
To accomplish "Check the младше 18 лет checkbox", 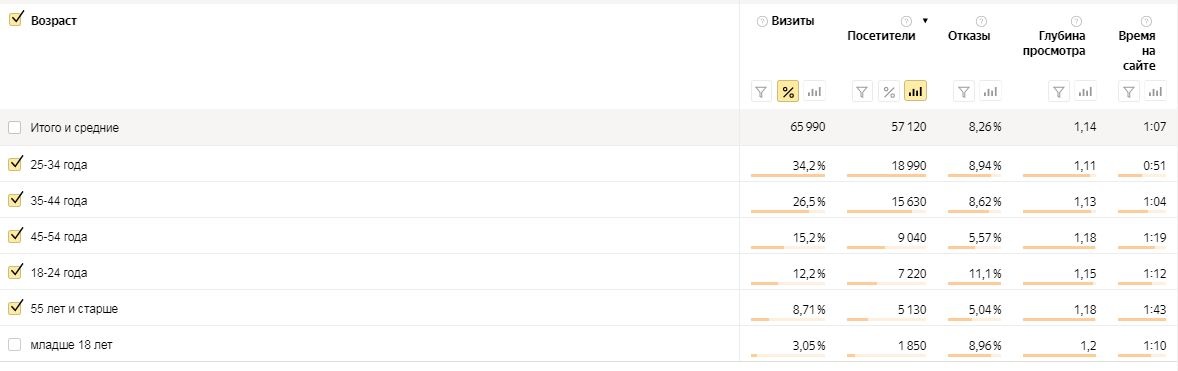I will pos(14,345).
